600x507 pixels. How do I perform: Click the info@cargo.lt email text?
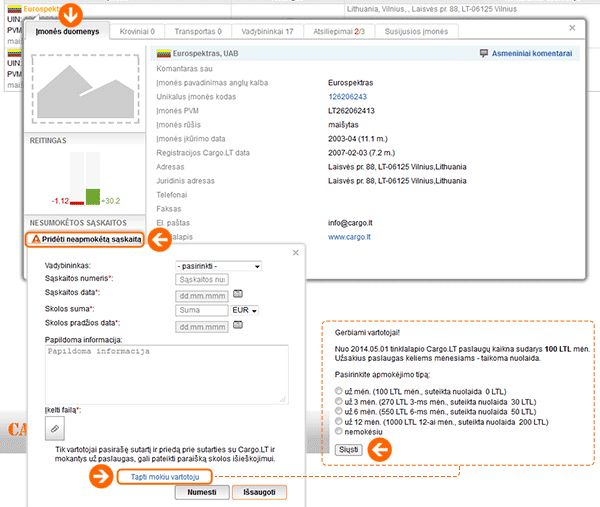click(x=350, y=223)
